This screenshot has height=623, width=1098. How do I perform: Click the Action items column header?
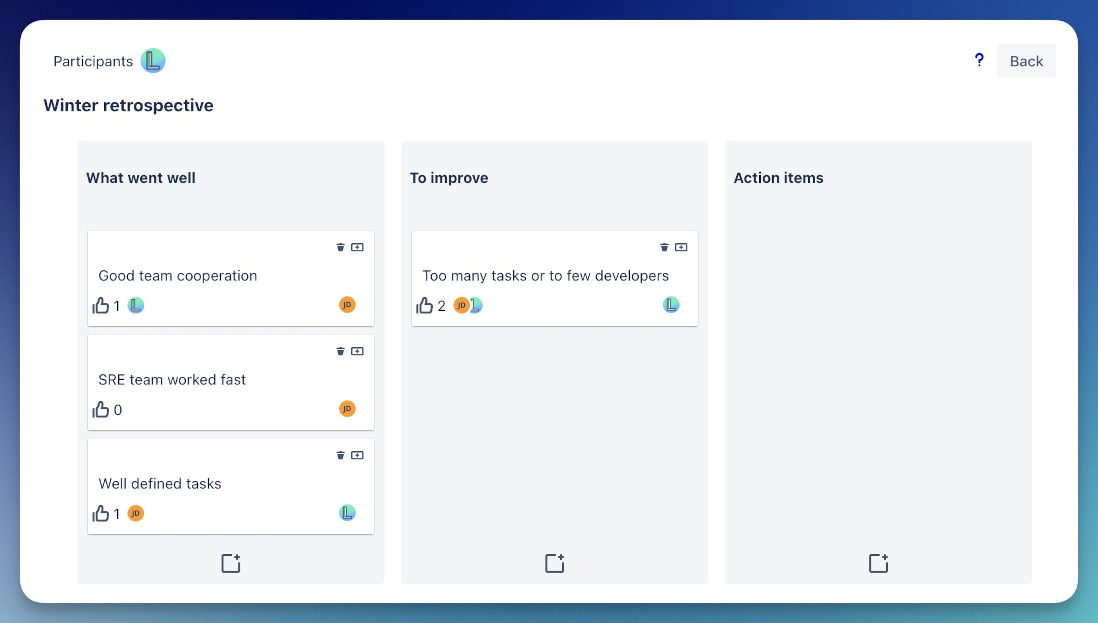pos(779,178)
